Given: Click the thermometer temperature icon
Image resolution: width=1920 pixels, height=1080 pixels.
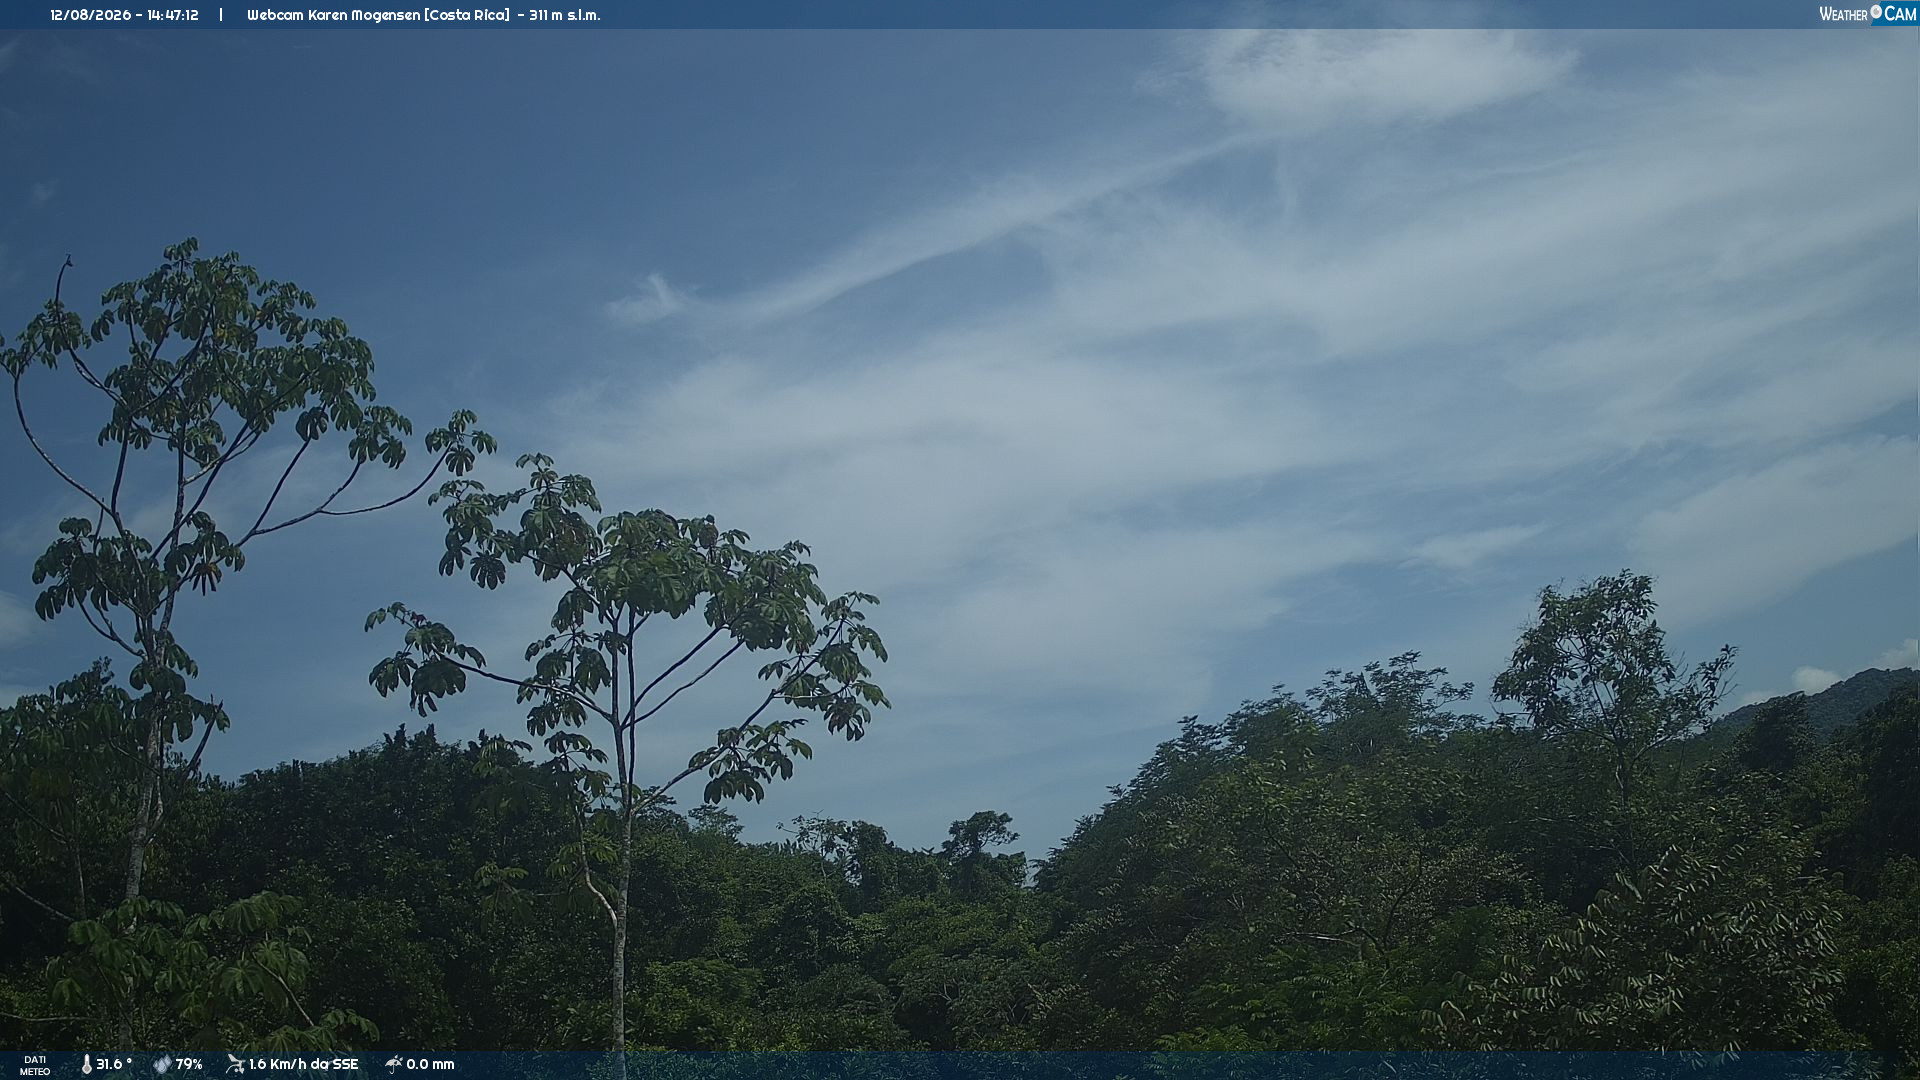Looking at the screenshot, I should (x=86, y=1064).
